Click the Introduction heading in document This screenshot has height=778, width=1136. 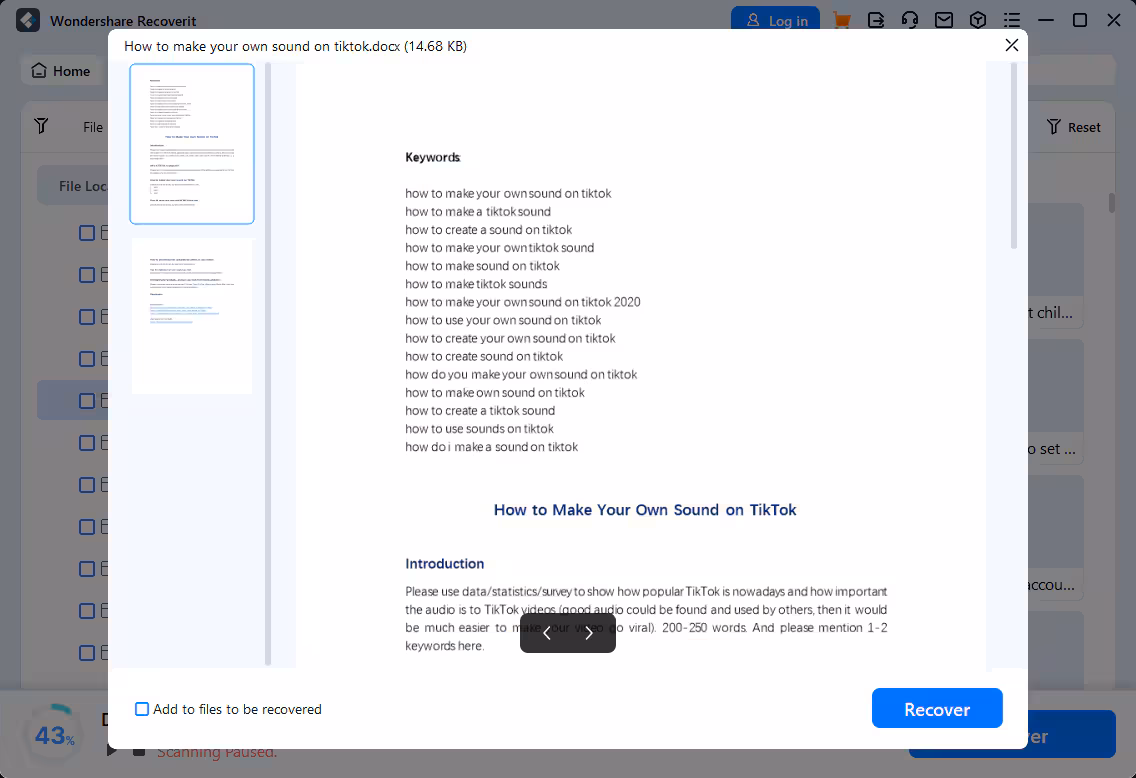coord(444,564)
